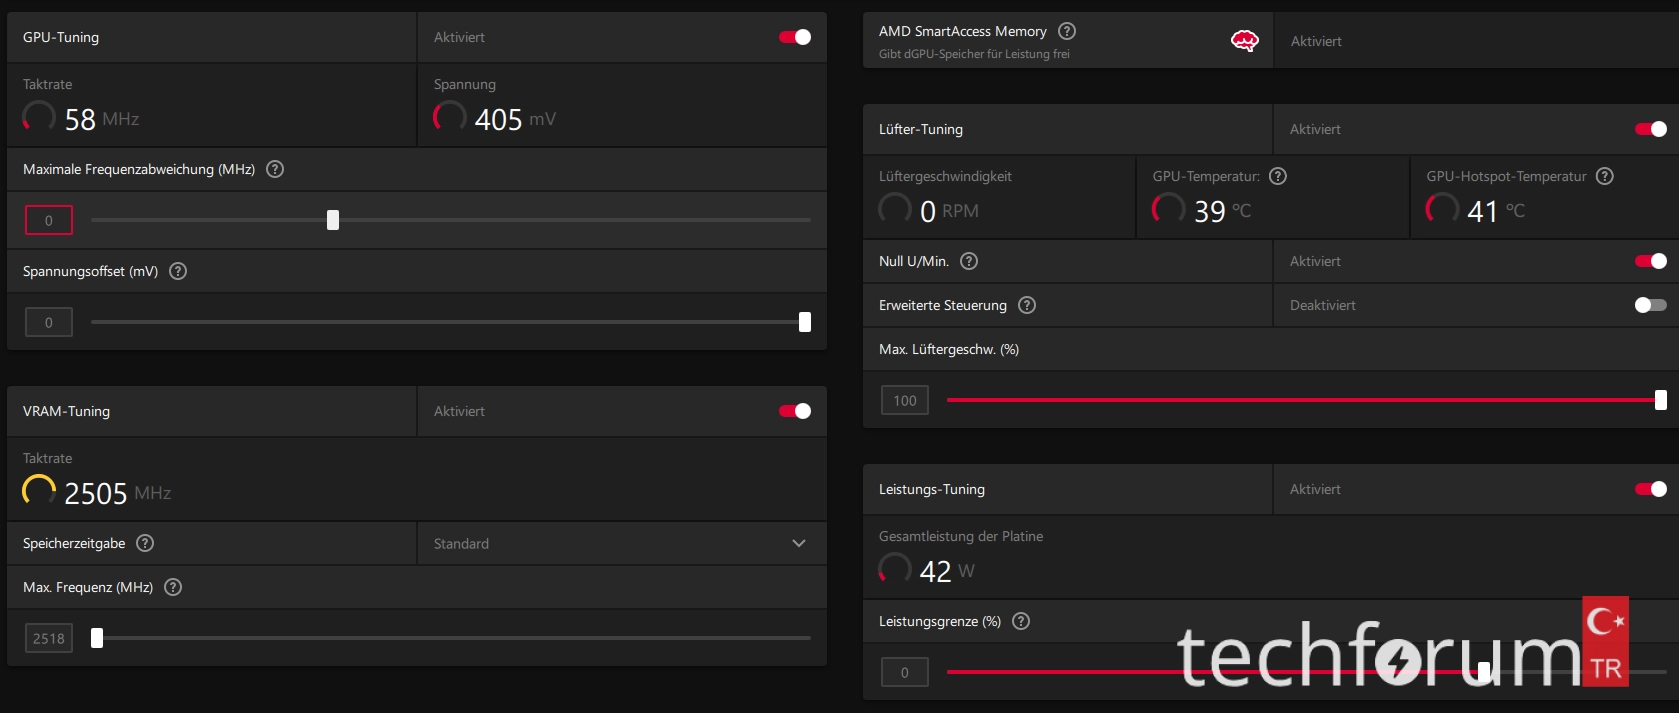Click the Erweiterte Steuerung Deaktiviert status
The height and width of the screenshot is (713, 1679).
(1323, 305)
